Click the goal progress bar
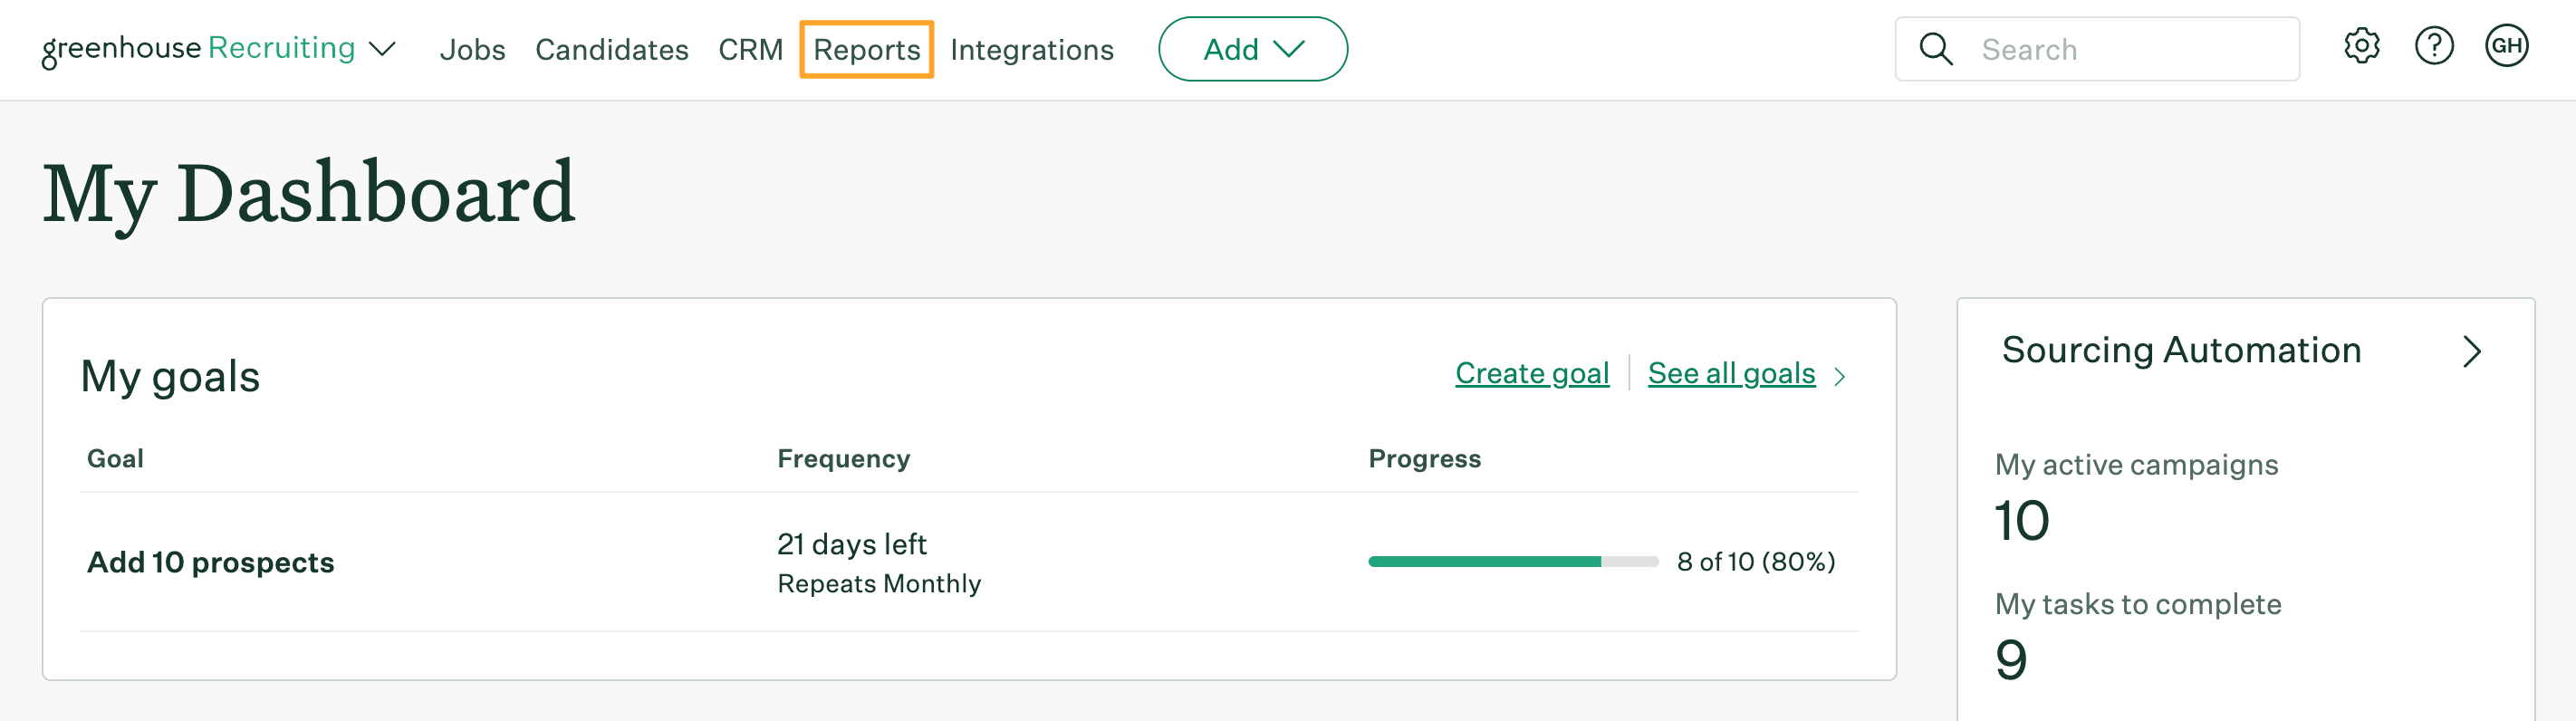 click(x=1512, y=561)
